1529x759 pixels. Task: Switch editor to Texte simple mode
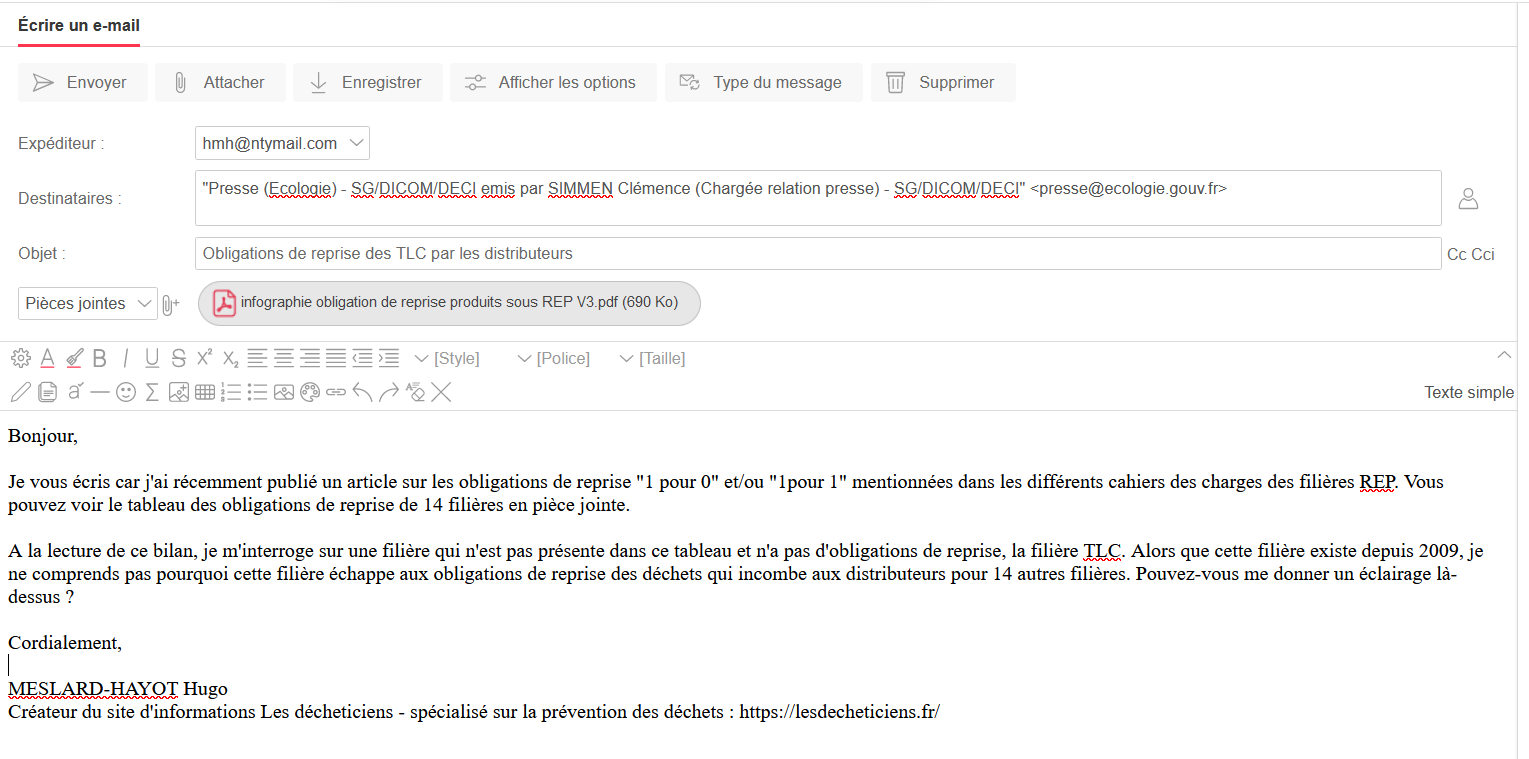[x=1468, y=392]
